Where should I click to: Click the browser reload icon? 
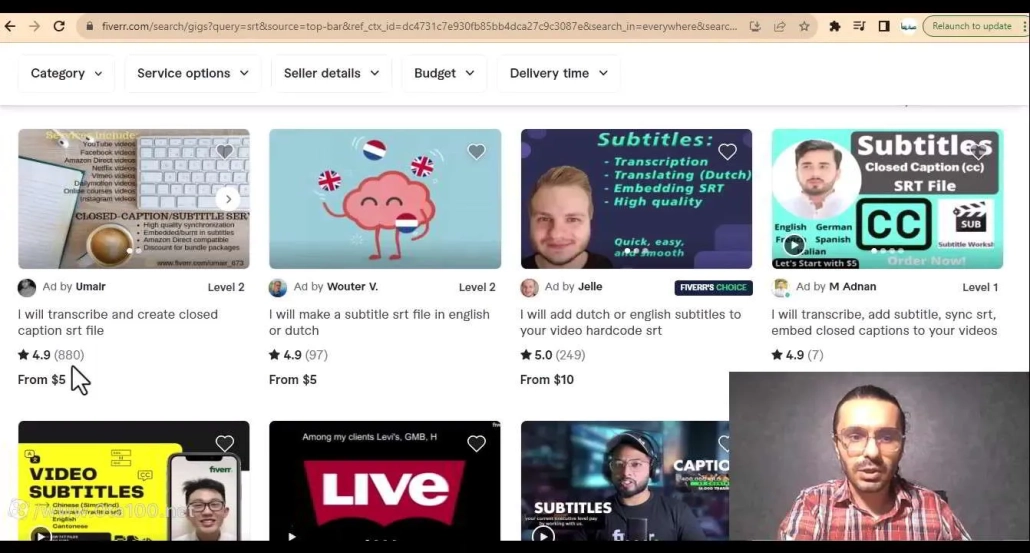pyautogui.click(x=59, y=26)
